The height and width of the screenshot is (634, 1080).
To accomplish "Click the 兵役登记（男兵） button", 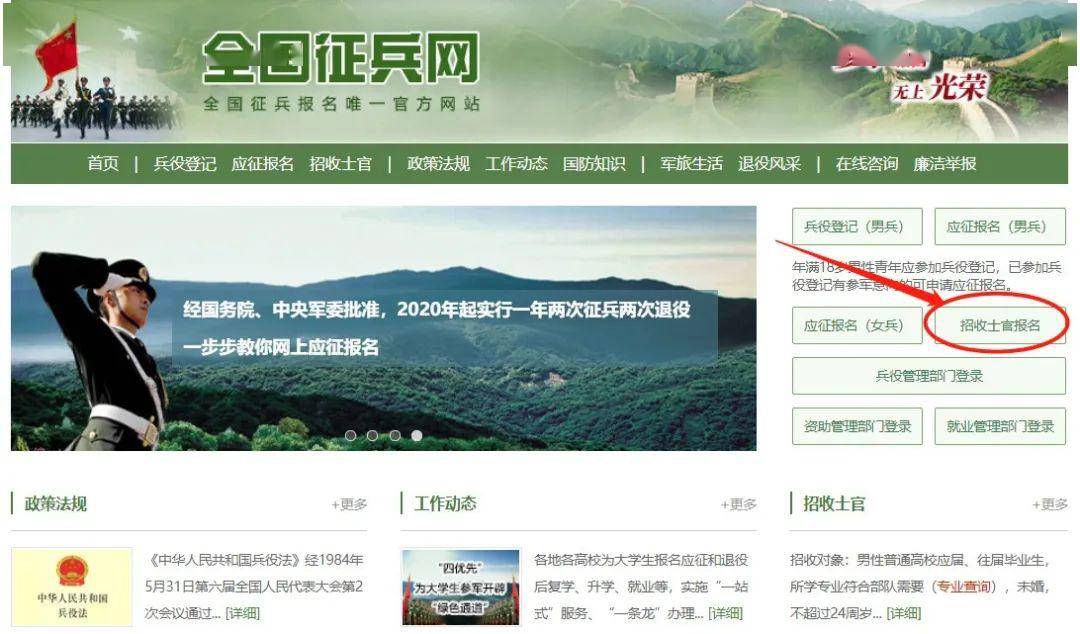I will pos(857,226).
